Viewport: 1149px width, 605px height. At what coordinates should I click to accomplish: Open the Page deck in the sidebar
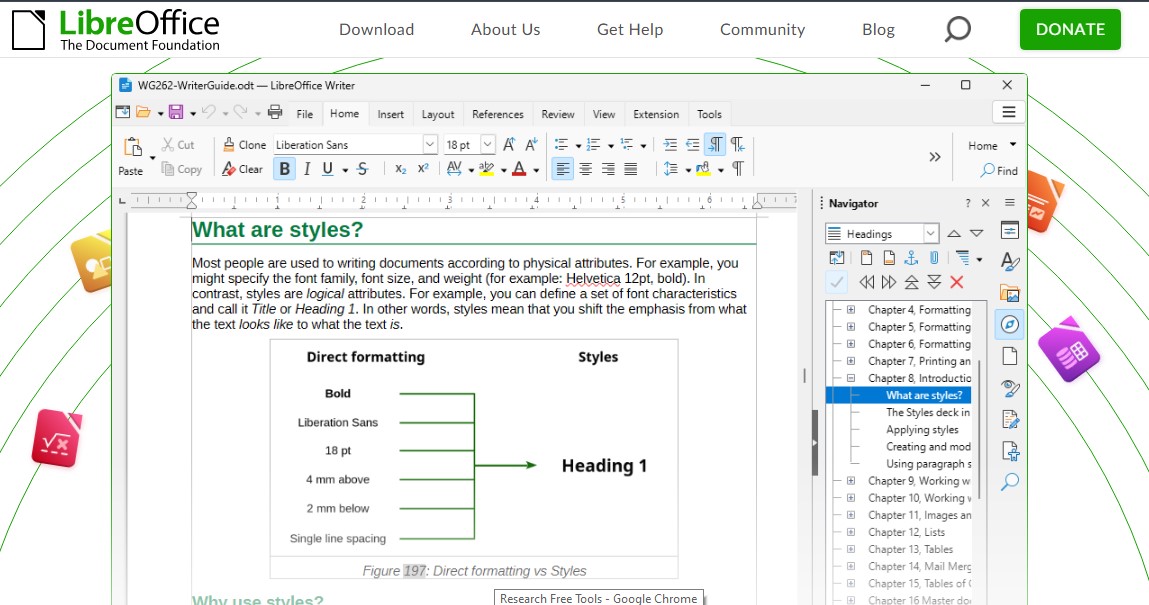tap(1009, 356)
